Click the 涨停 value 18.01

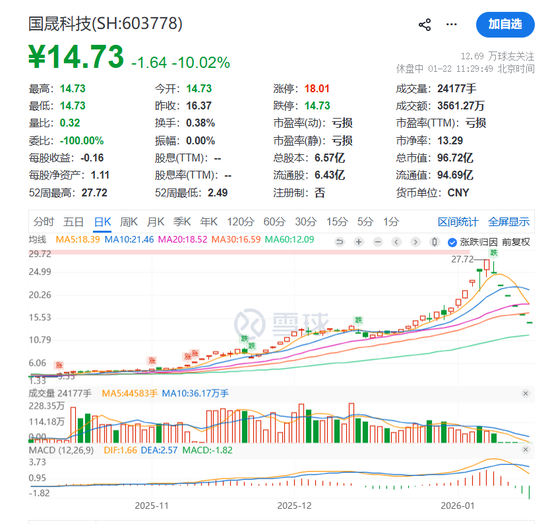pyautogui.click(x=317, y=88)
